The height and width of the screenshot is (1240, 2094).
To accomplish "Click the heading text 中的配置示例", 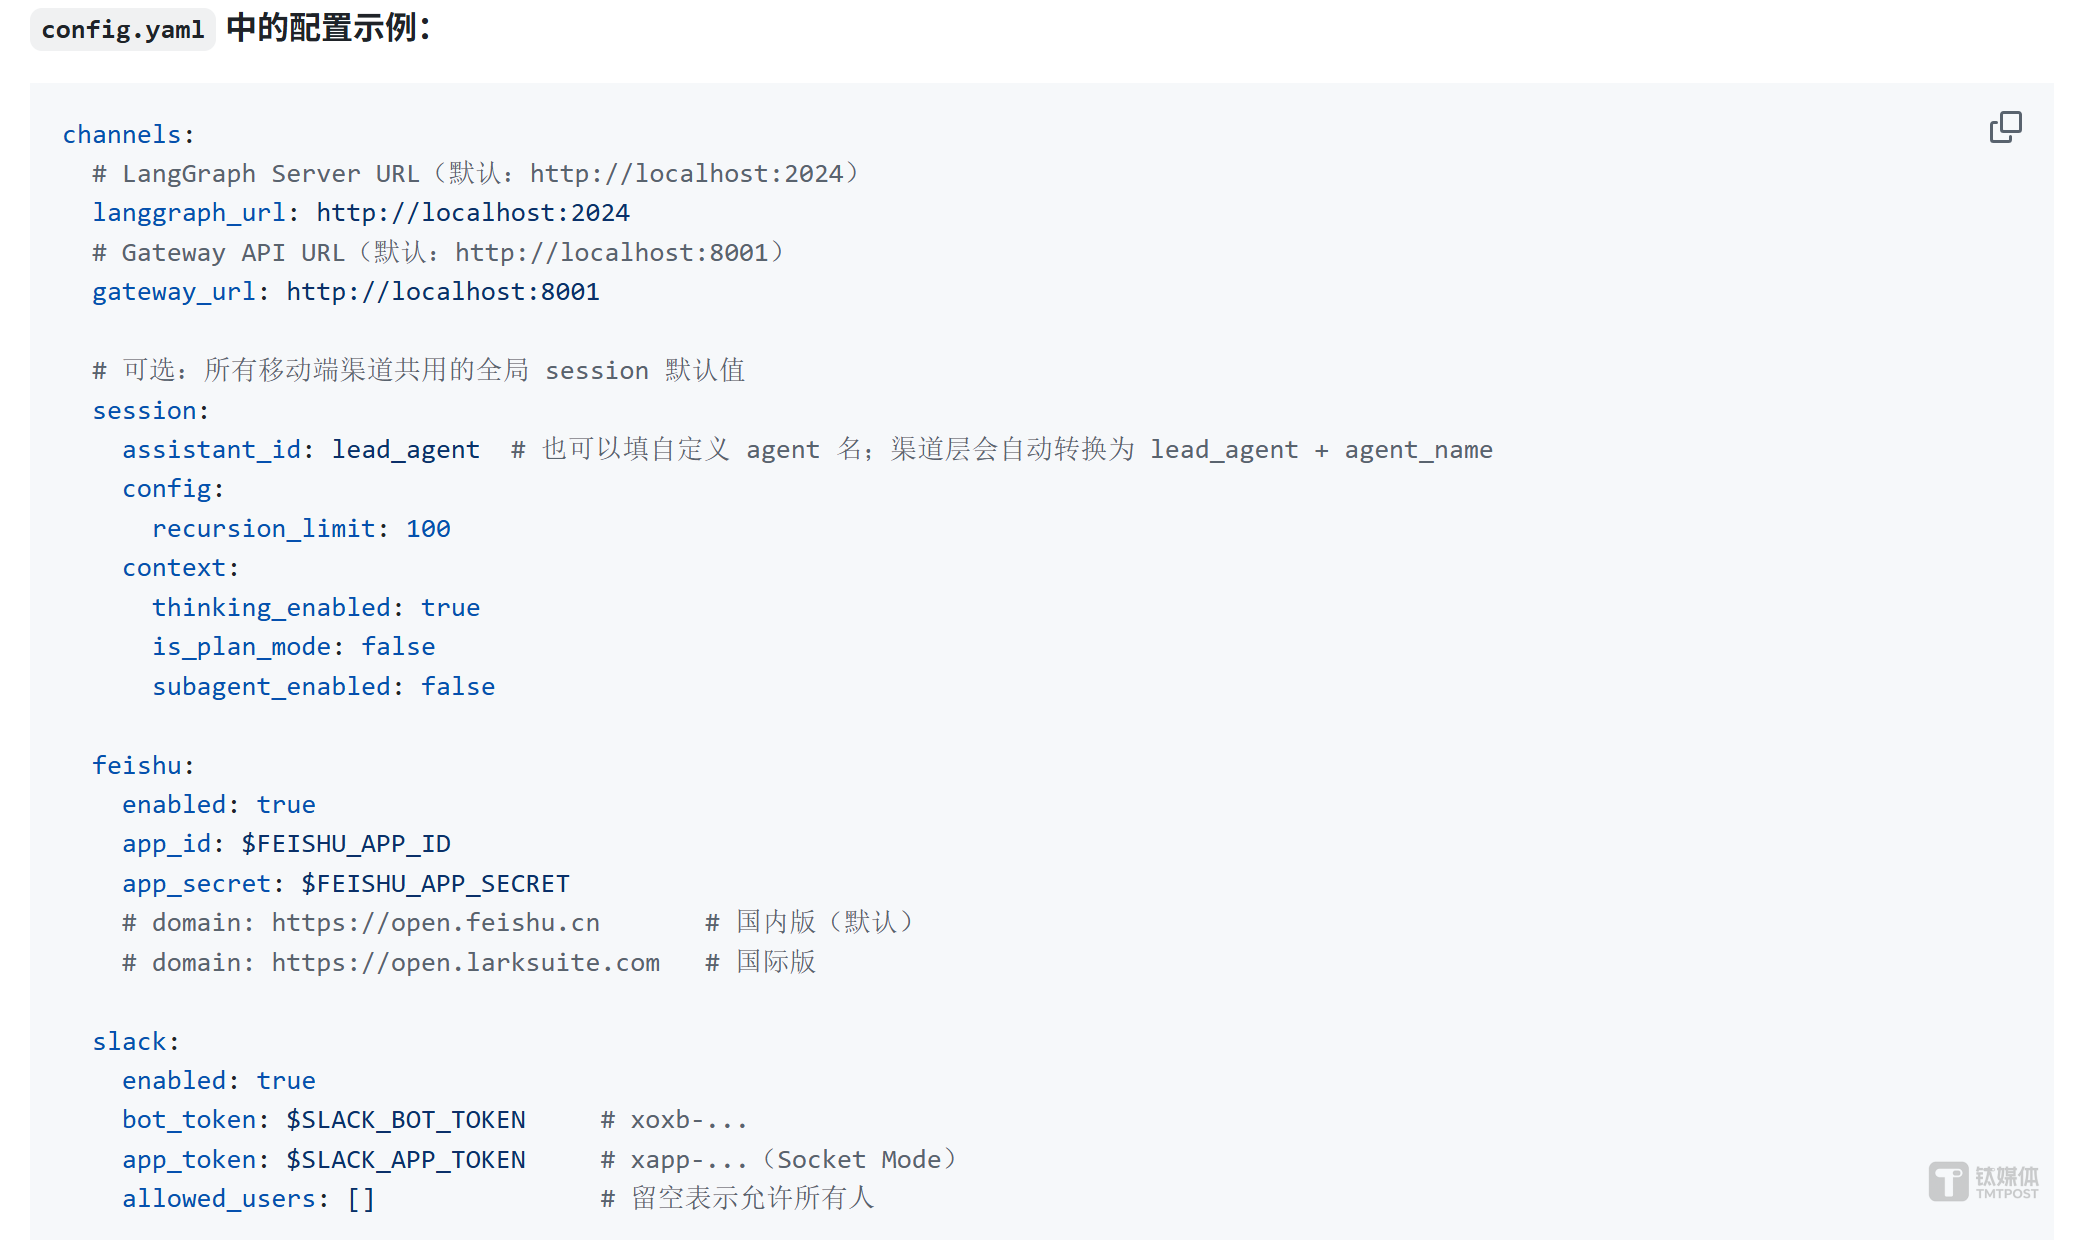I will click(x=328, y=28).
